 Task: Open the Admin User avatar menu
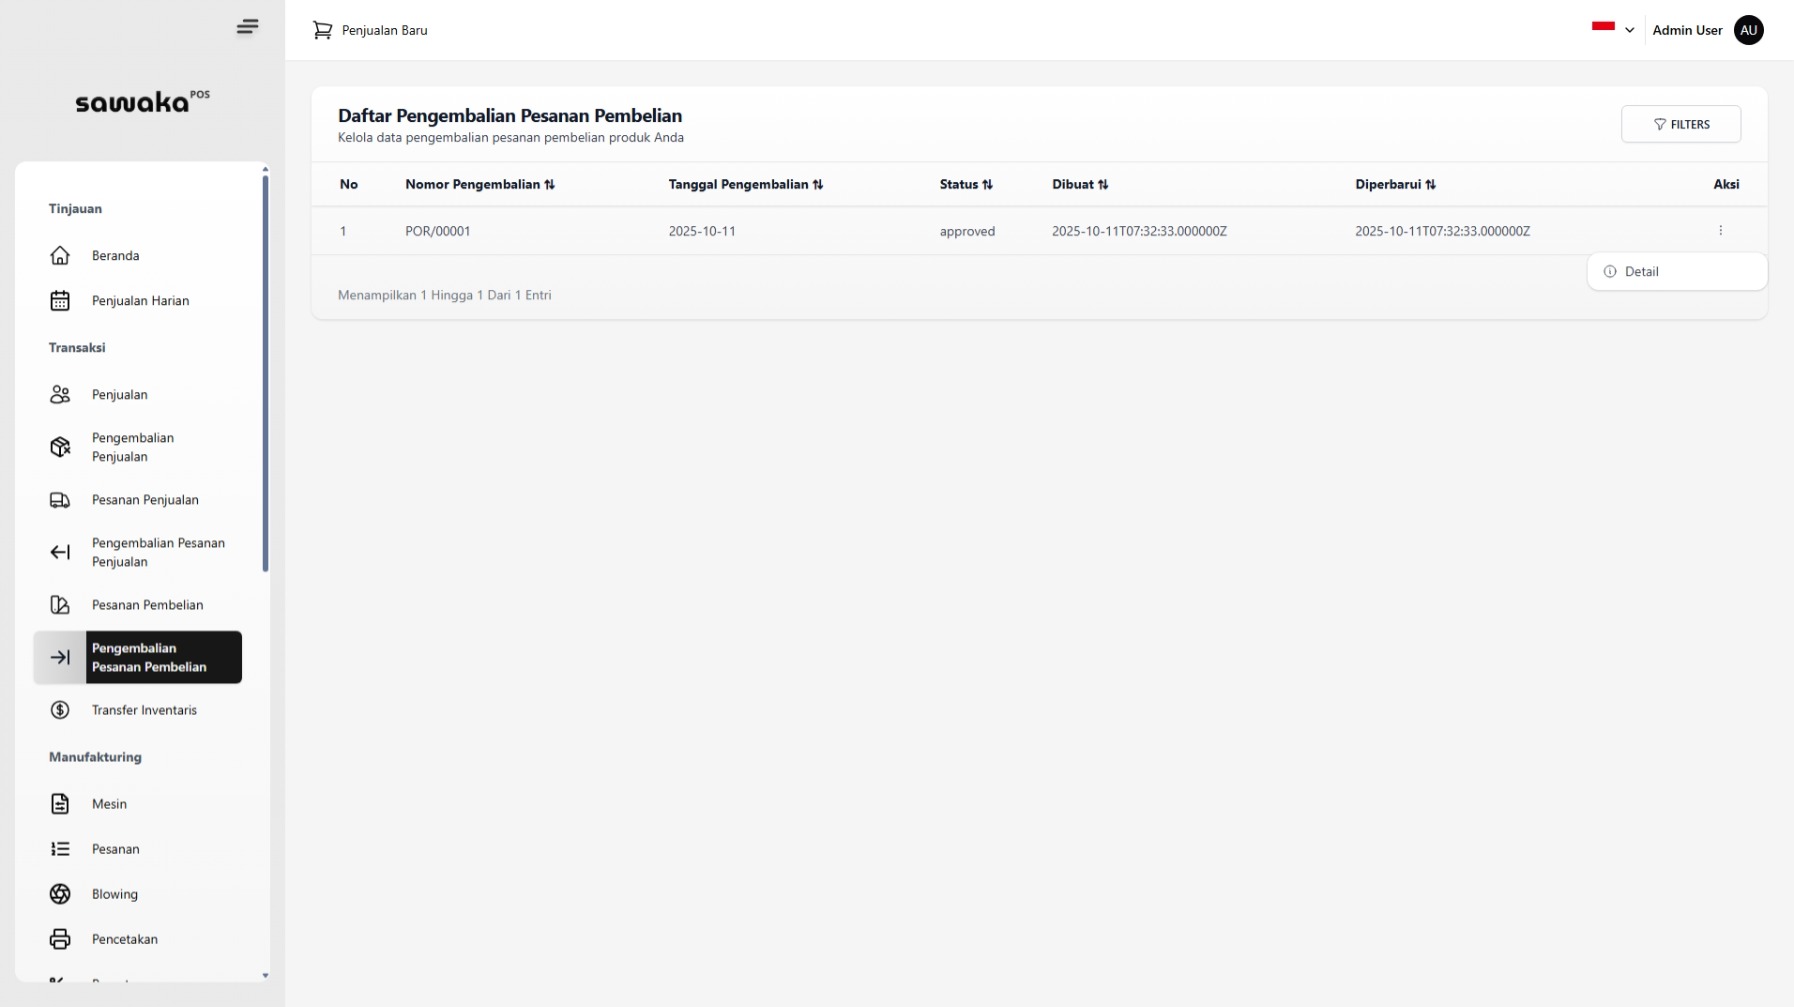(1748, 30)
